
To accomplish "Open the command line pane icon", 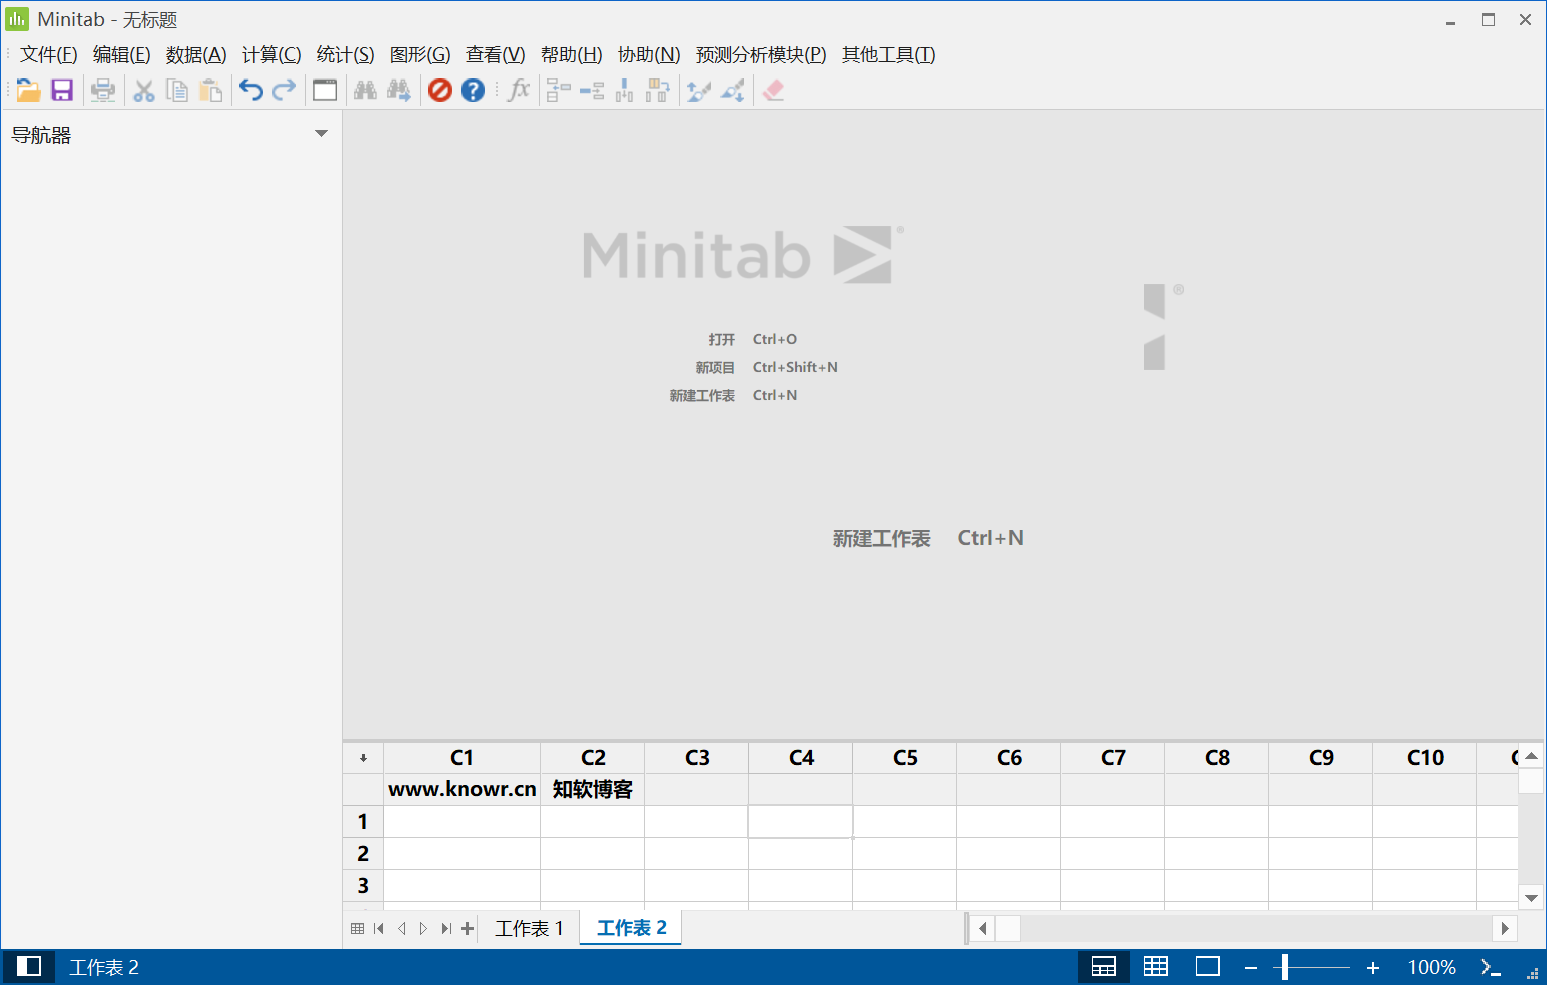I will coord(1491,967).
